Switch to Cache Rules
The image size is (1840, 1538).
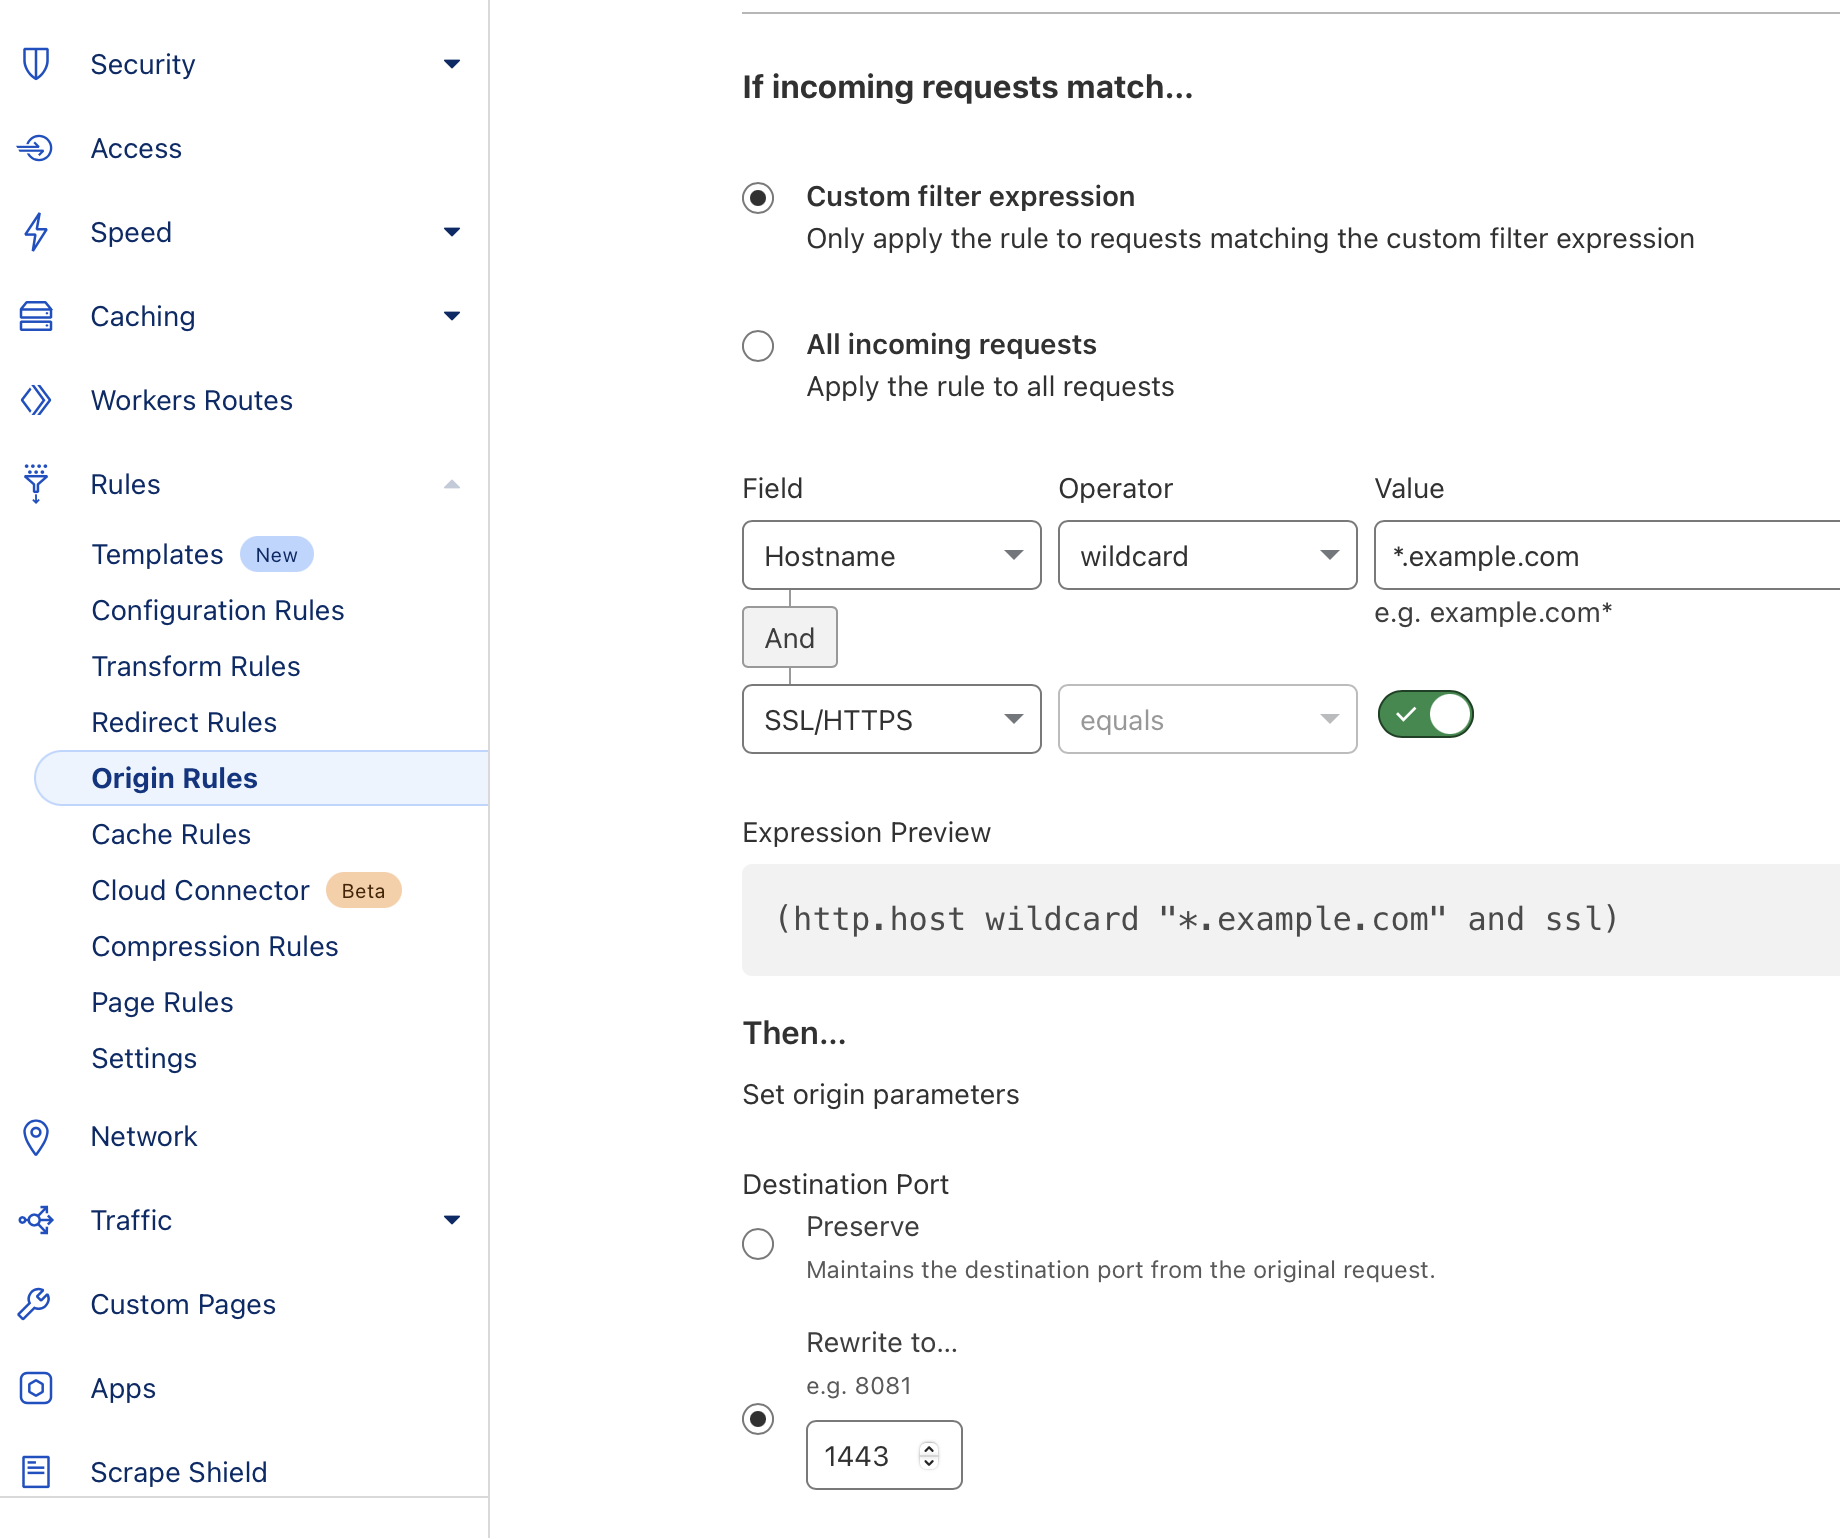pos(171,834)
